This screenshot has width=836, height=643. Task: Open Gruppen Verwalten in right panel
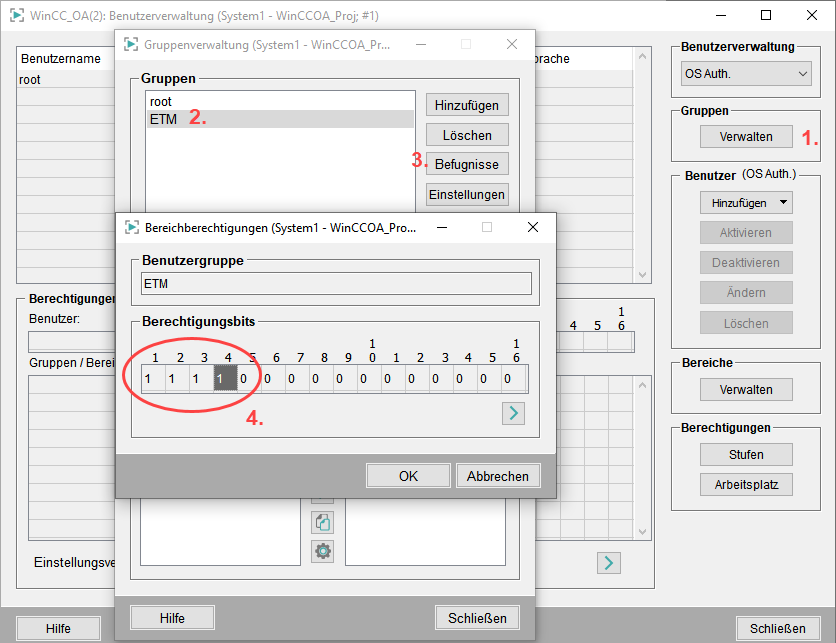[x=746, y=137]
